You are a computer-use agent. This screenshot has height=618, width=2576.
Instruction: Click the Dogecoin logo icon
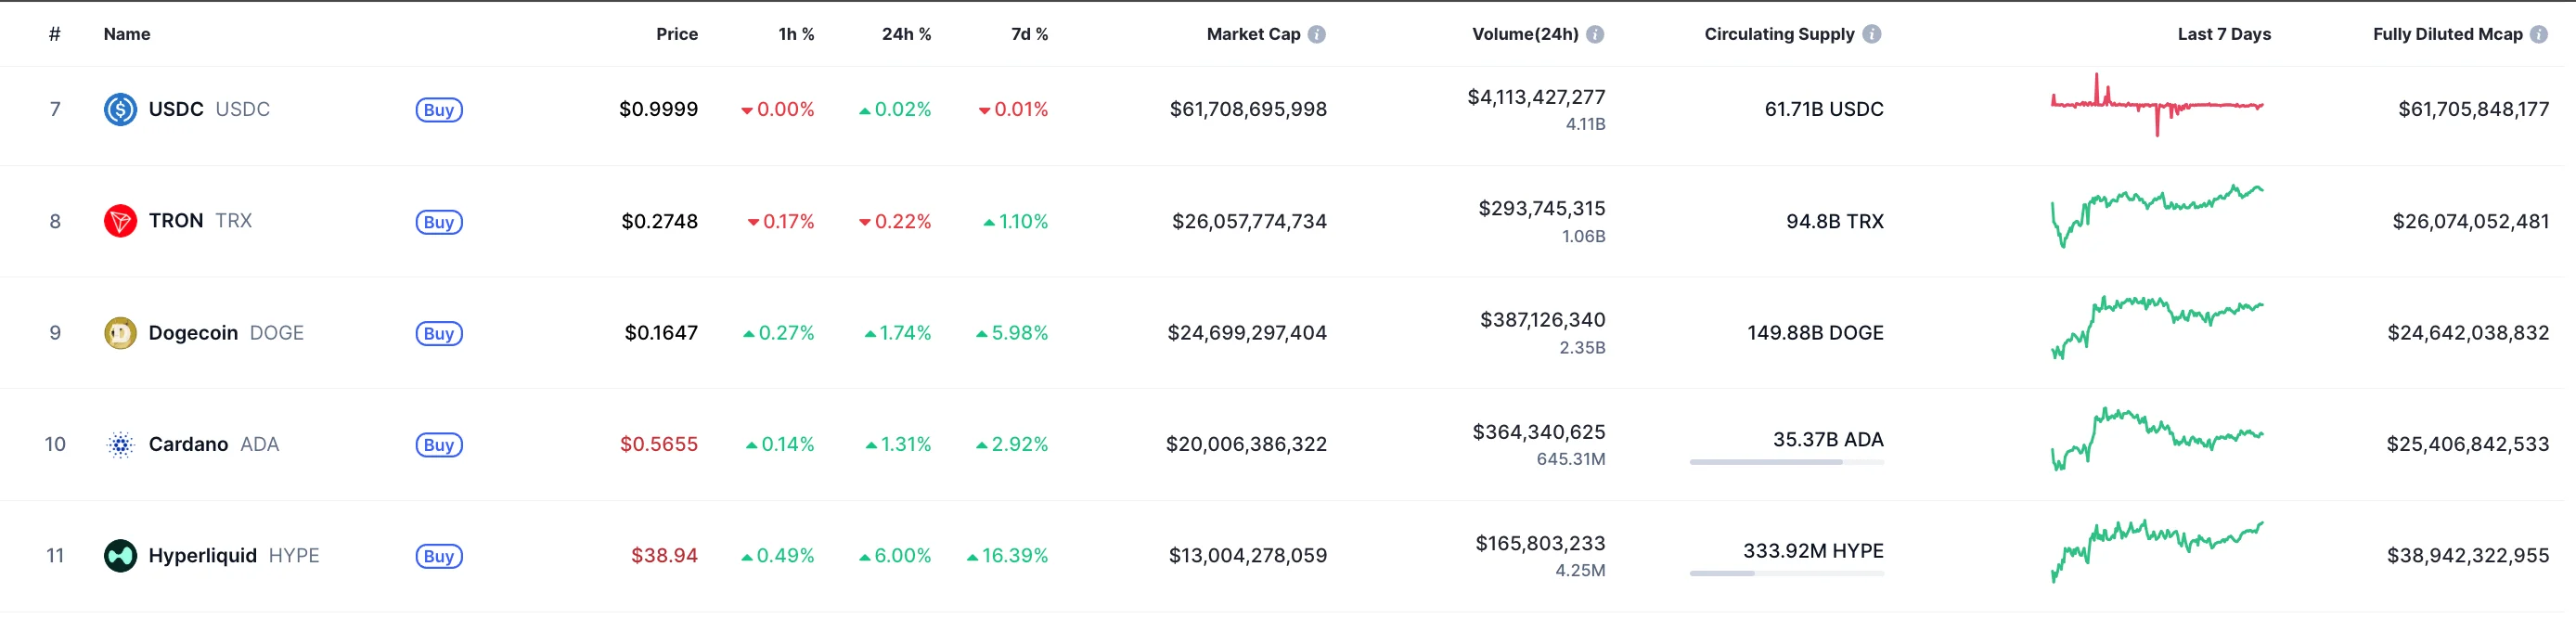pyautogui.click(x=120, y=333)
